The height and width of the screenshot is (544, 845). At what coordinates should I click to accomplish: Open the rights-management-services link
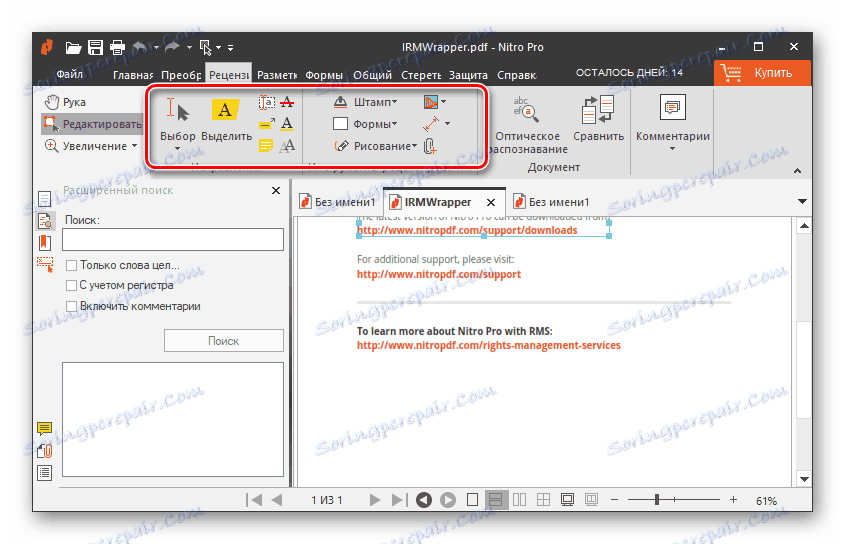coord(488,345)
